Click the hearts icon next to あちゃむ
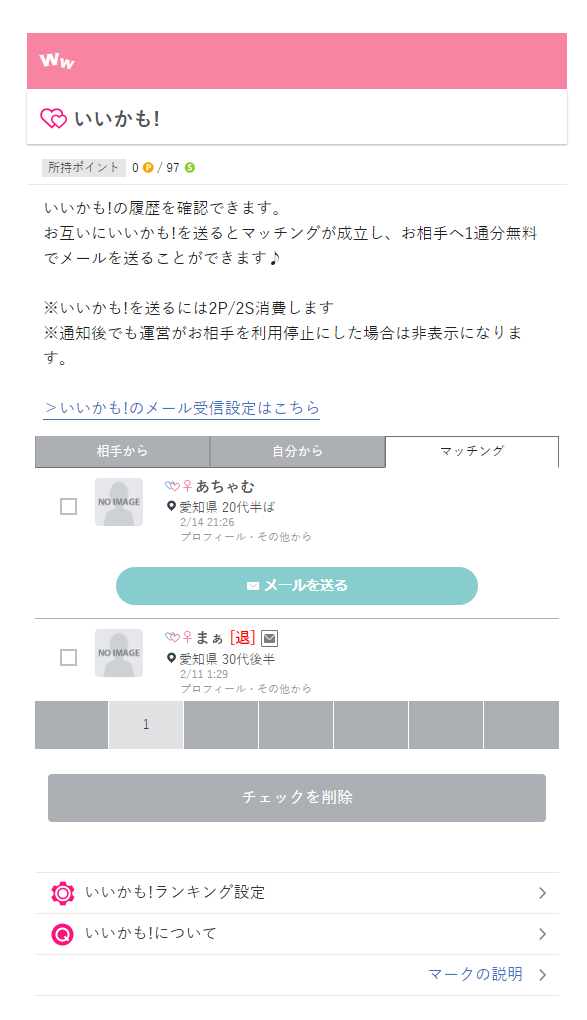 click(x=172, y=486)
